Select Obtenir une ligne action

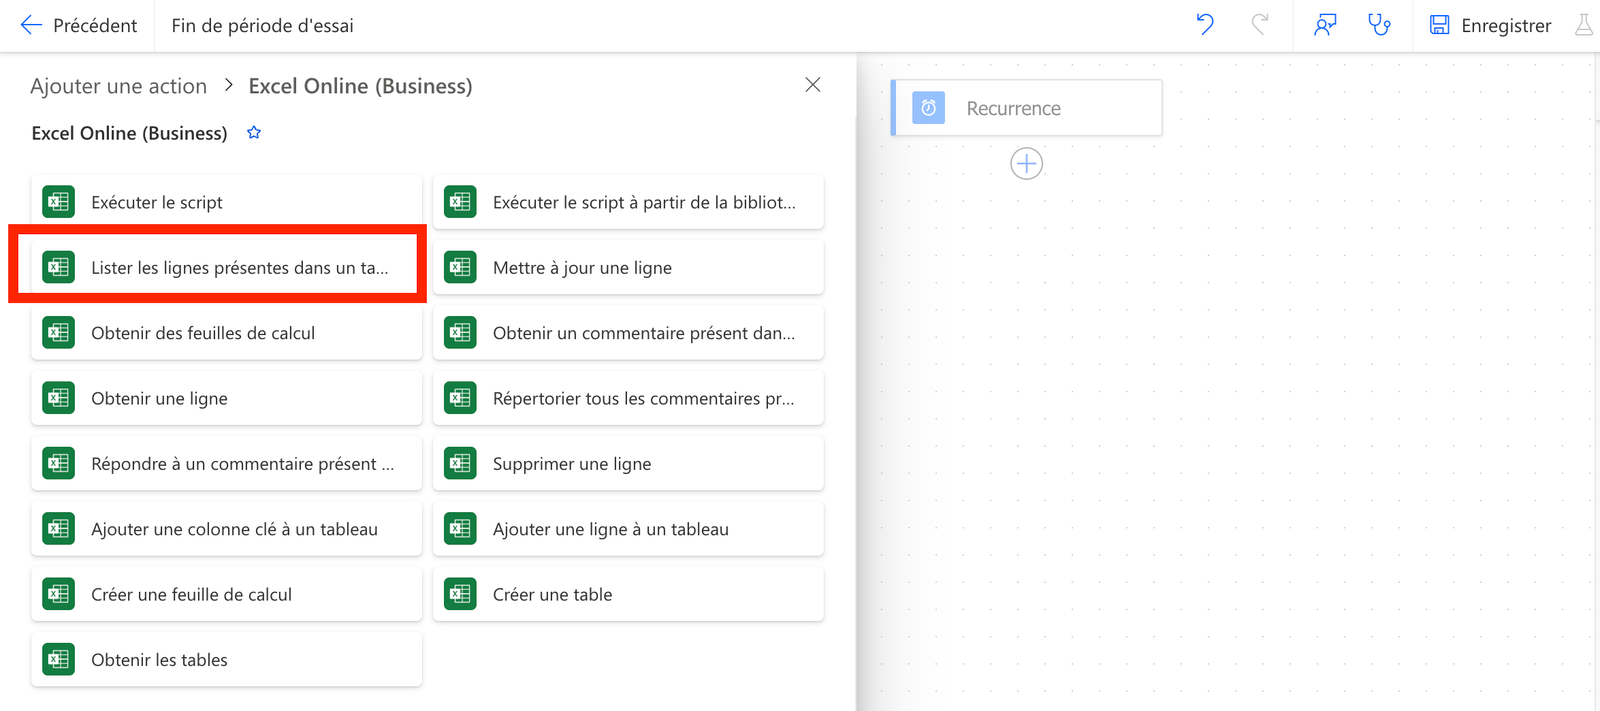click(x=226, y=398)
